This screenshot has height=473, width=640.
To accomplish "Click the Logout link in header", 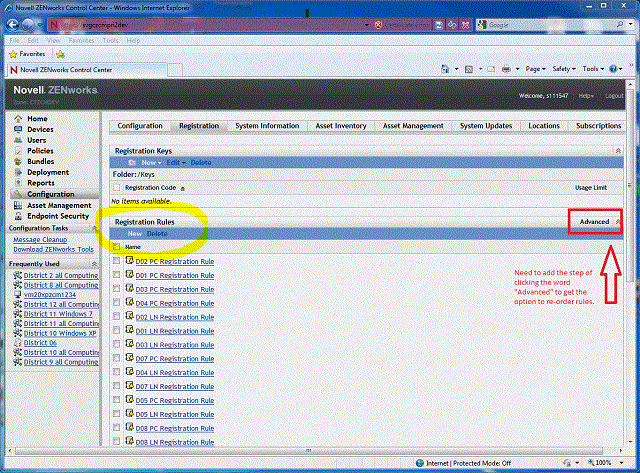I will tap(614, 96).
